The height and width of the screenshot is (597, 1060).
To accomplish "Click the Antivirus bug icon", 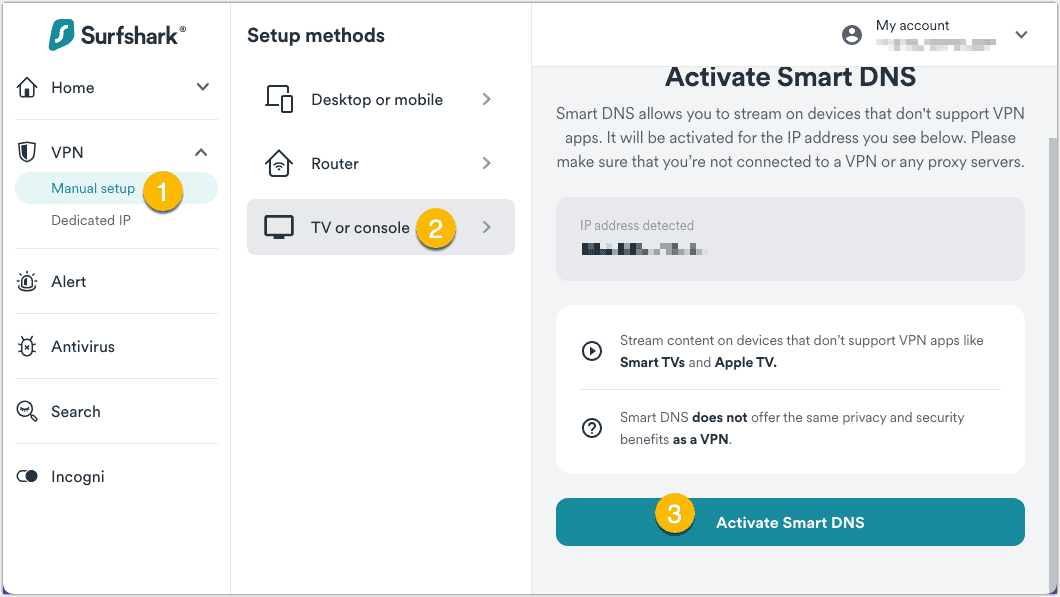I will pyautogui.click(x=28, y=347).
